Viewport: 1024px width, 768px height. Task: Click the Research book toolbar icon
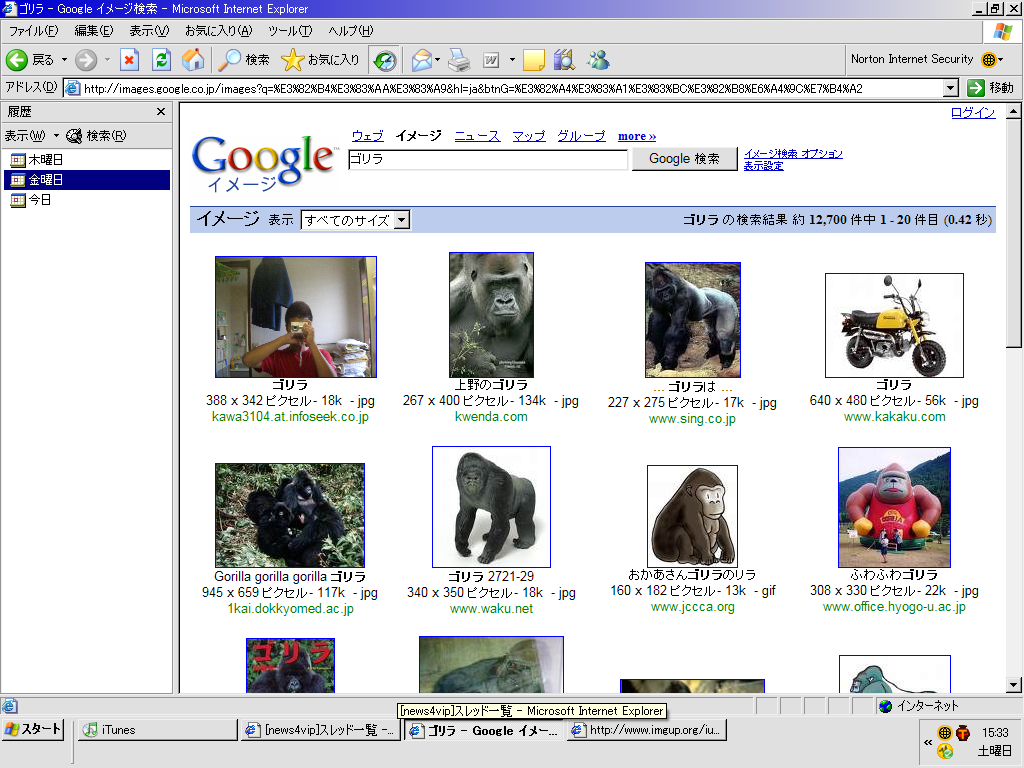click(x=564, y=60)
